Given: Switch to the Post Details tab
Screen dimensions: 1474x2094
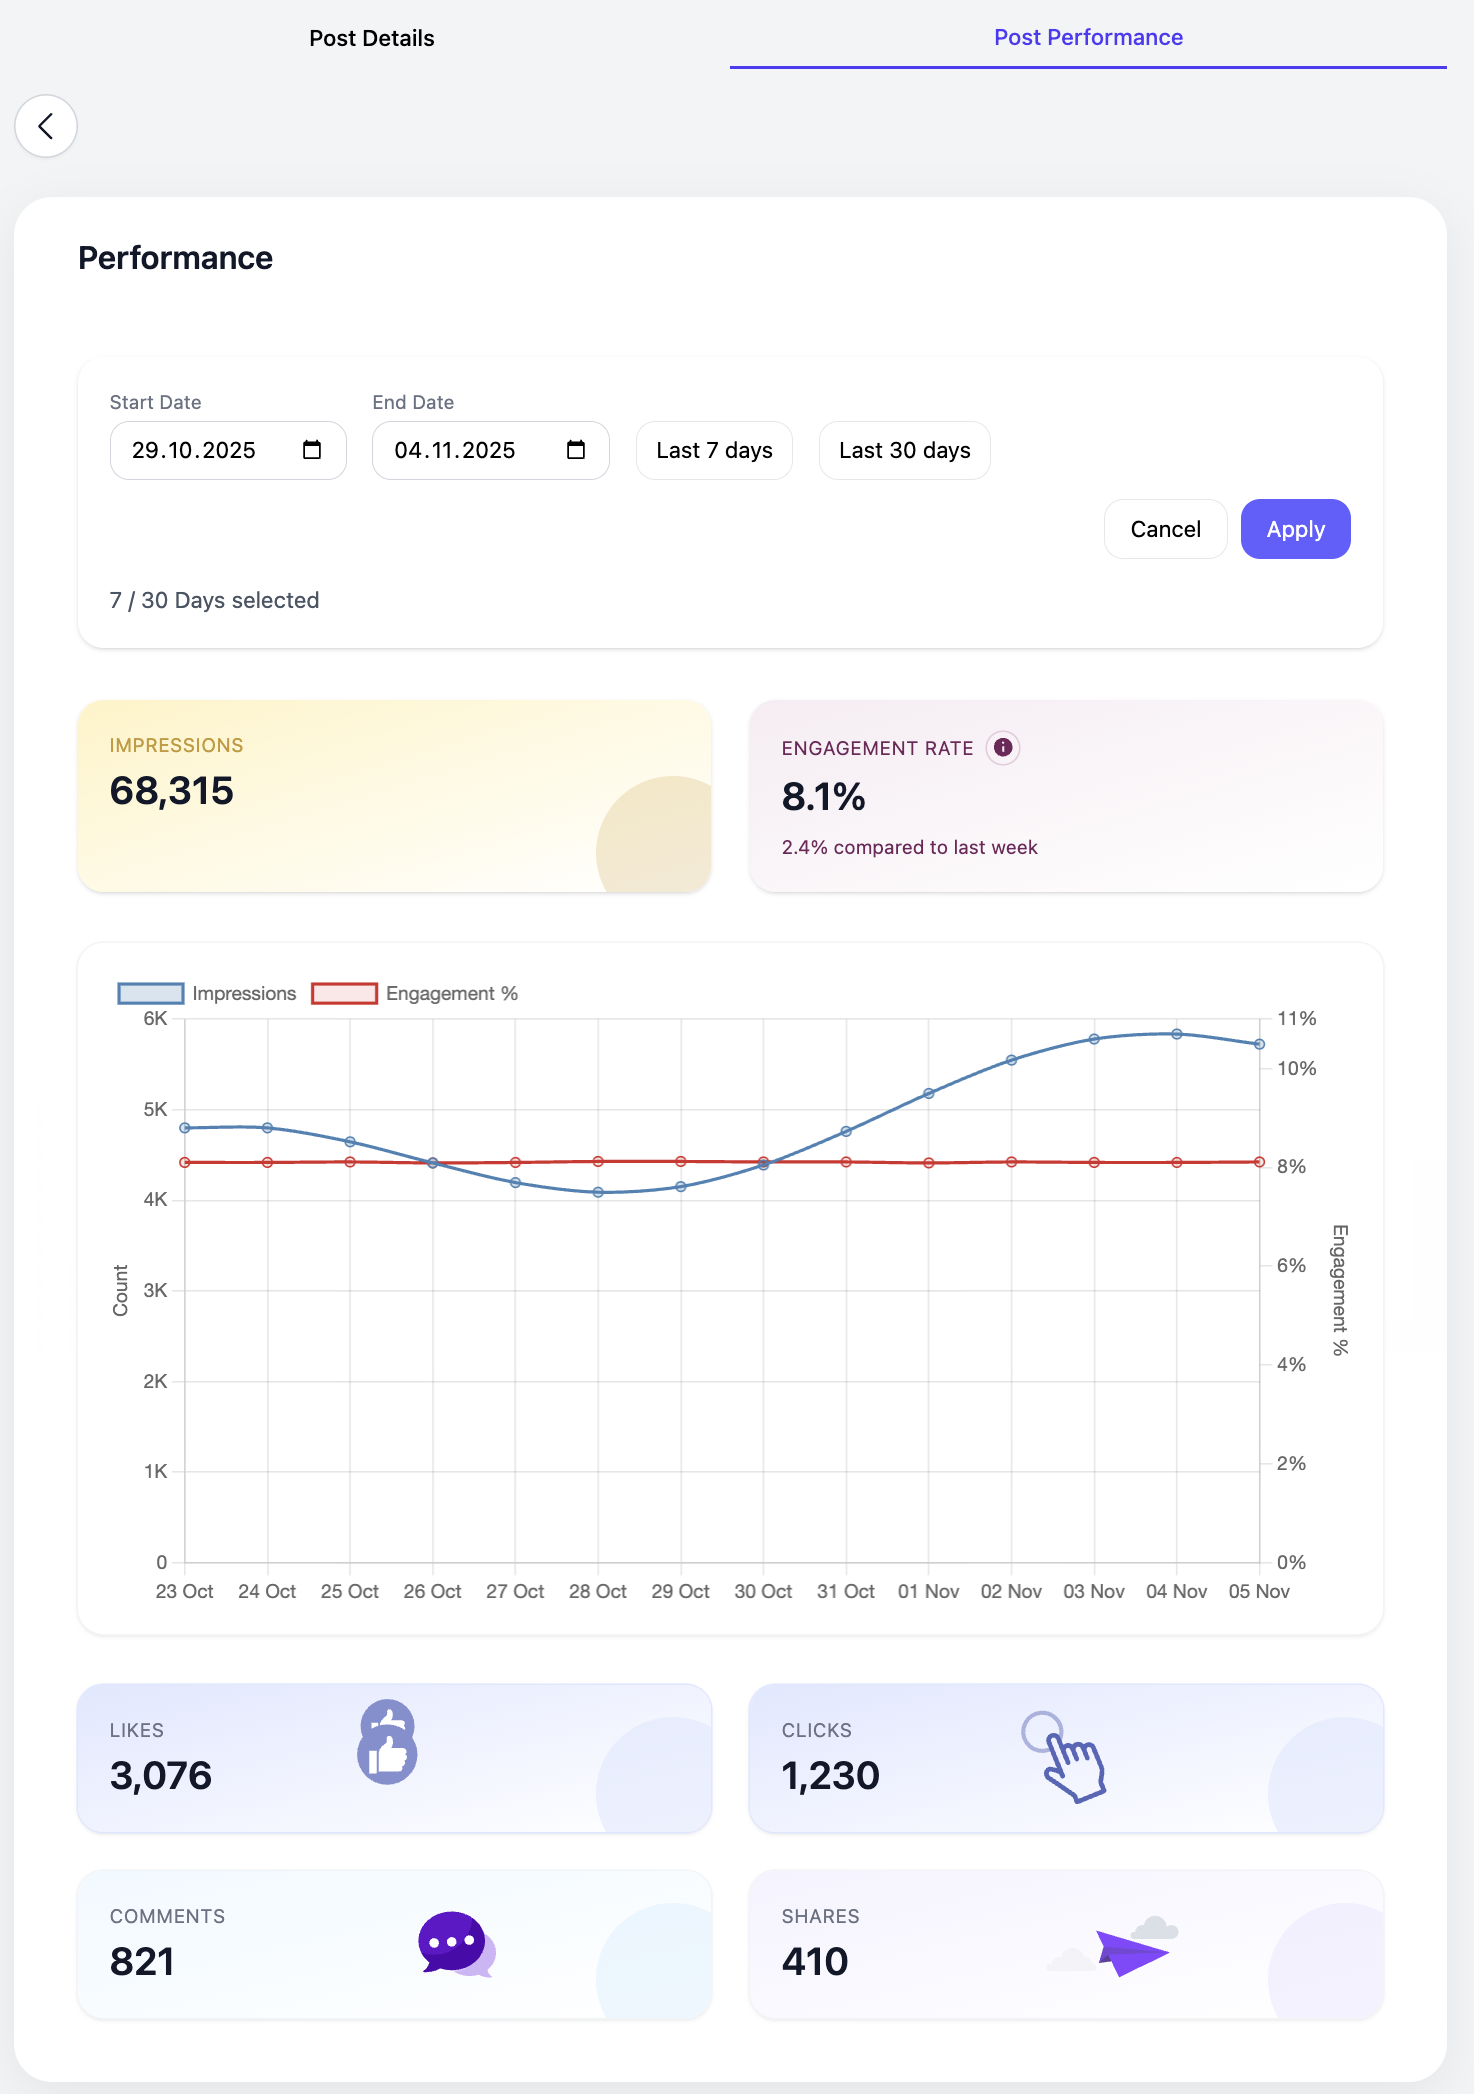Looking at the screenshot, I should 371,38.
